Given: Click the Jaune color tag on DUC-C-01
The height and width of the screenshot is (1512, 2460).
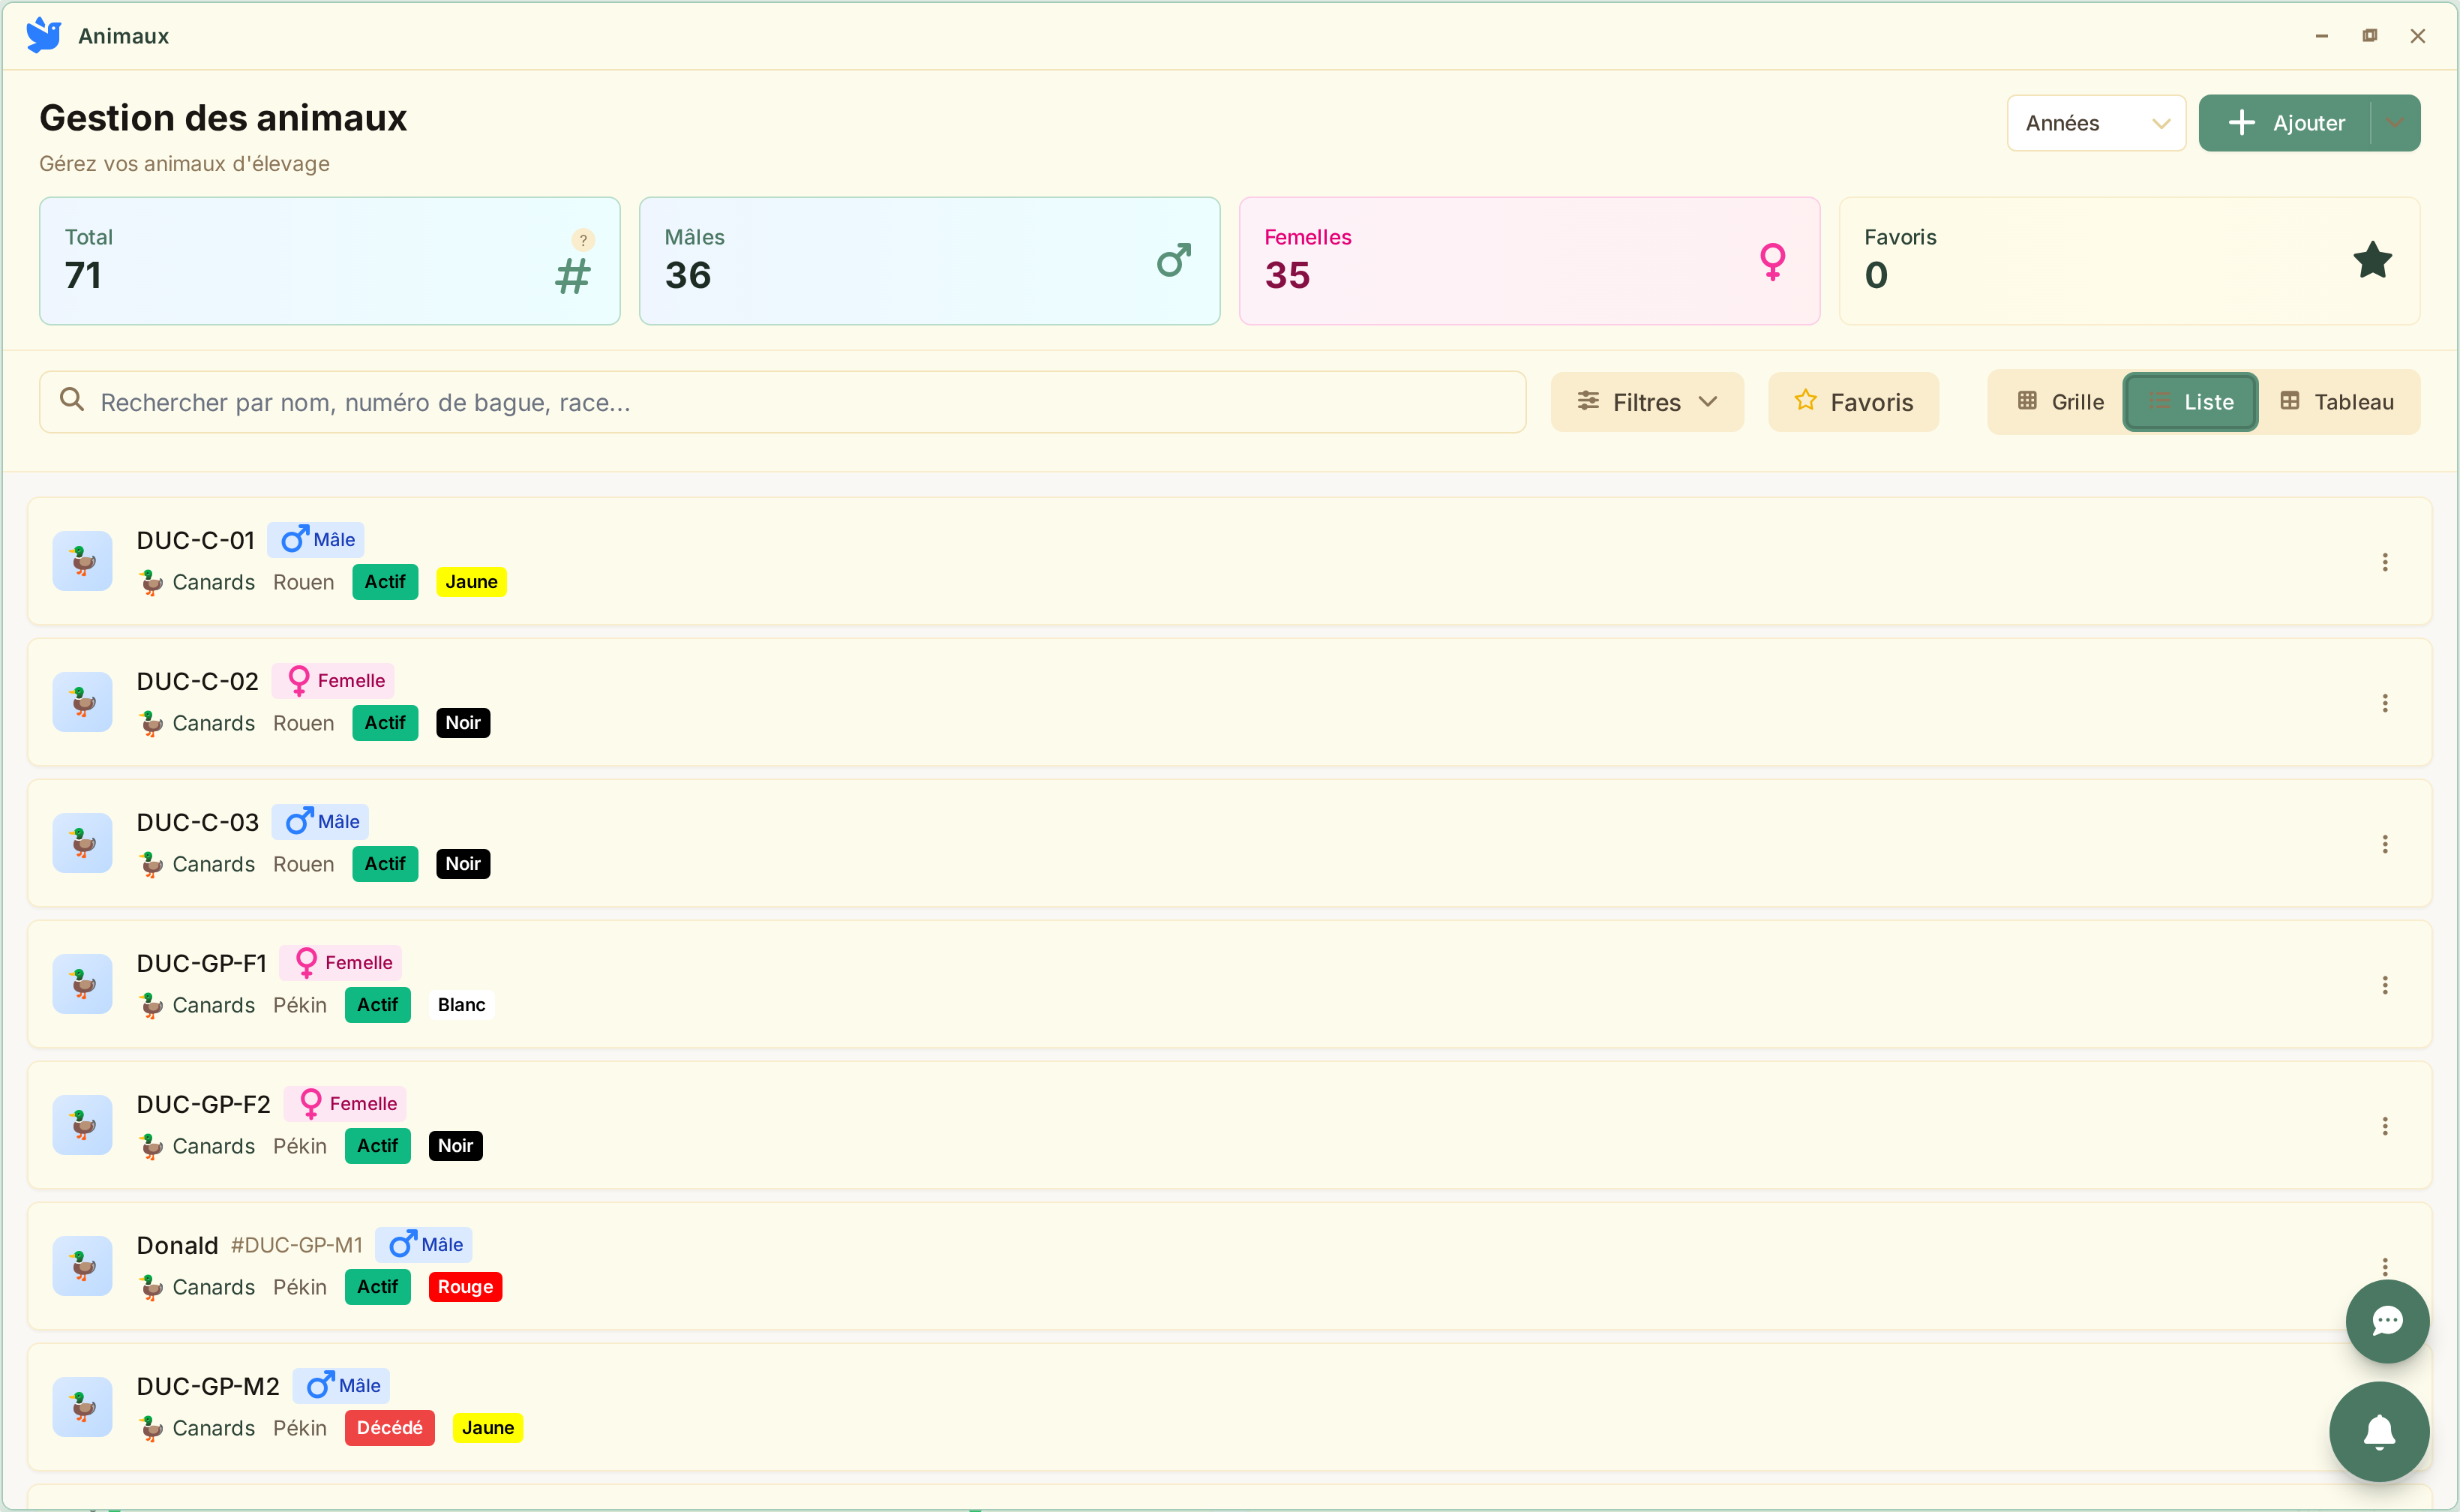Looking at the screenshot, I should 471,582.
